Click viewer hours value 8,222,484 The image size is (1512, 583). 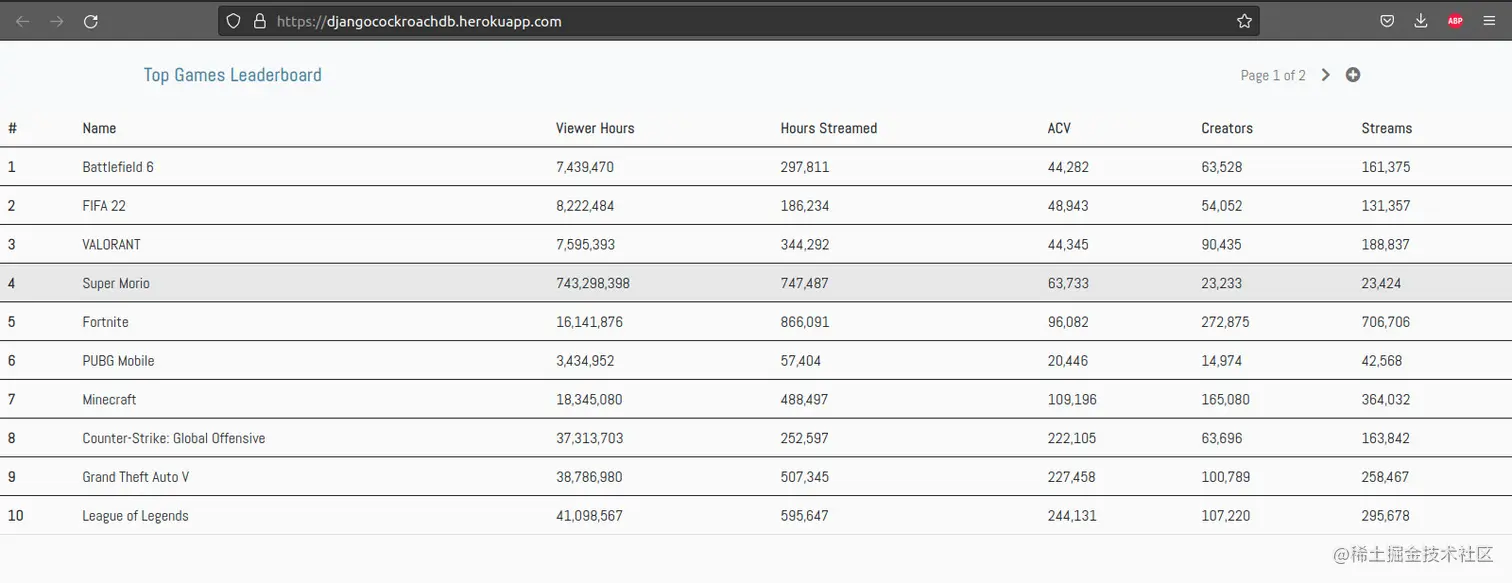point(585,206)
